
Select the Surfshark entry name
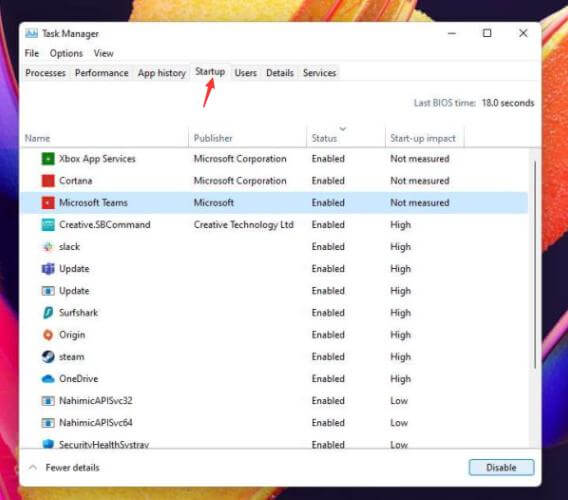pyautogui.click(x=78, y=313)
